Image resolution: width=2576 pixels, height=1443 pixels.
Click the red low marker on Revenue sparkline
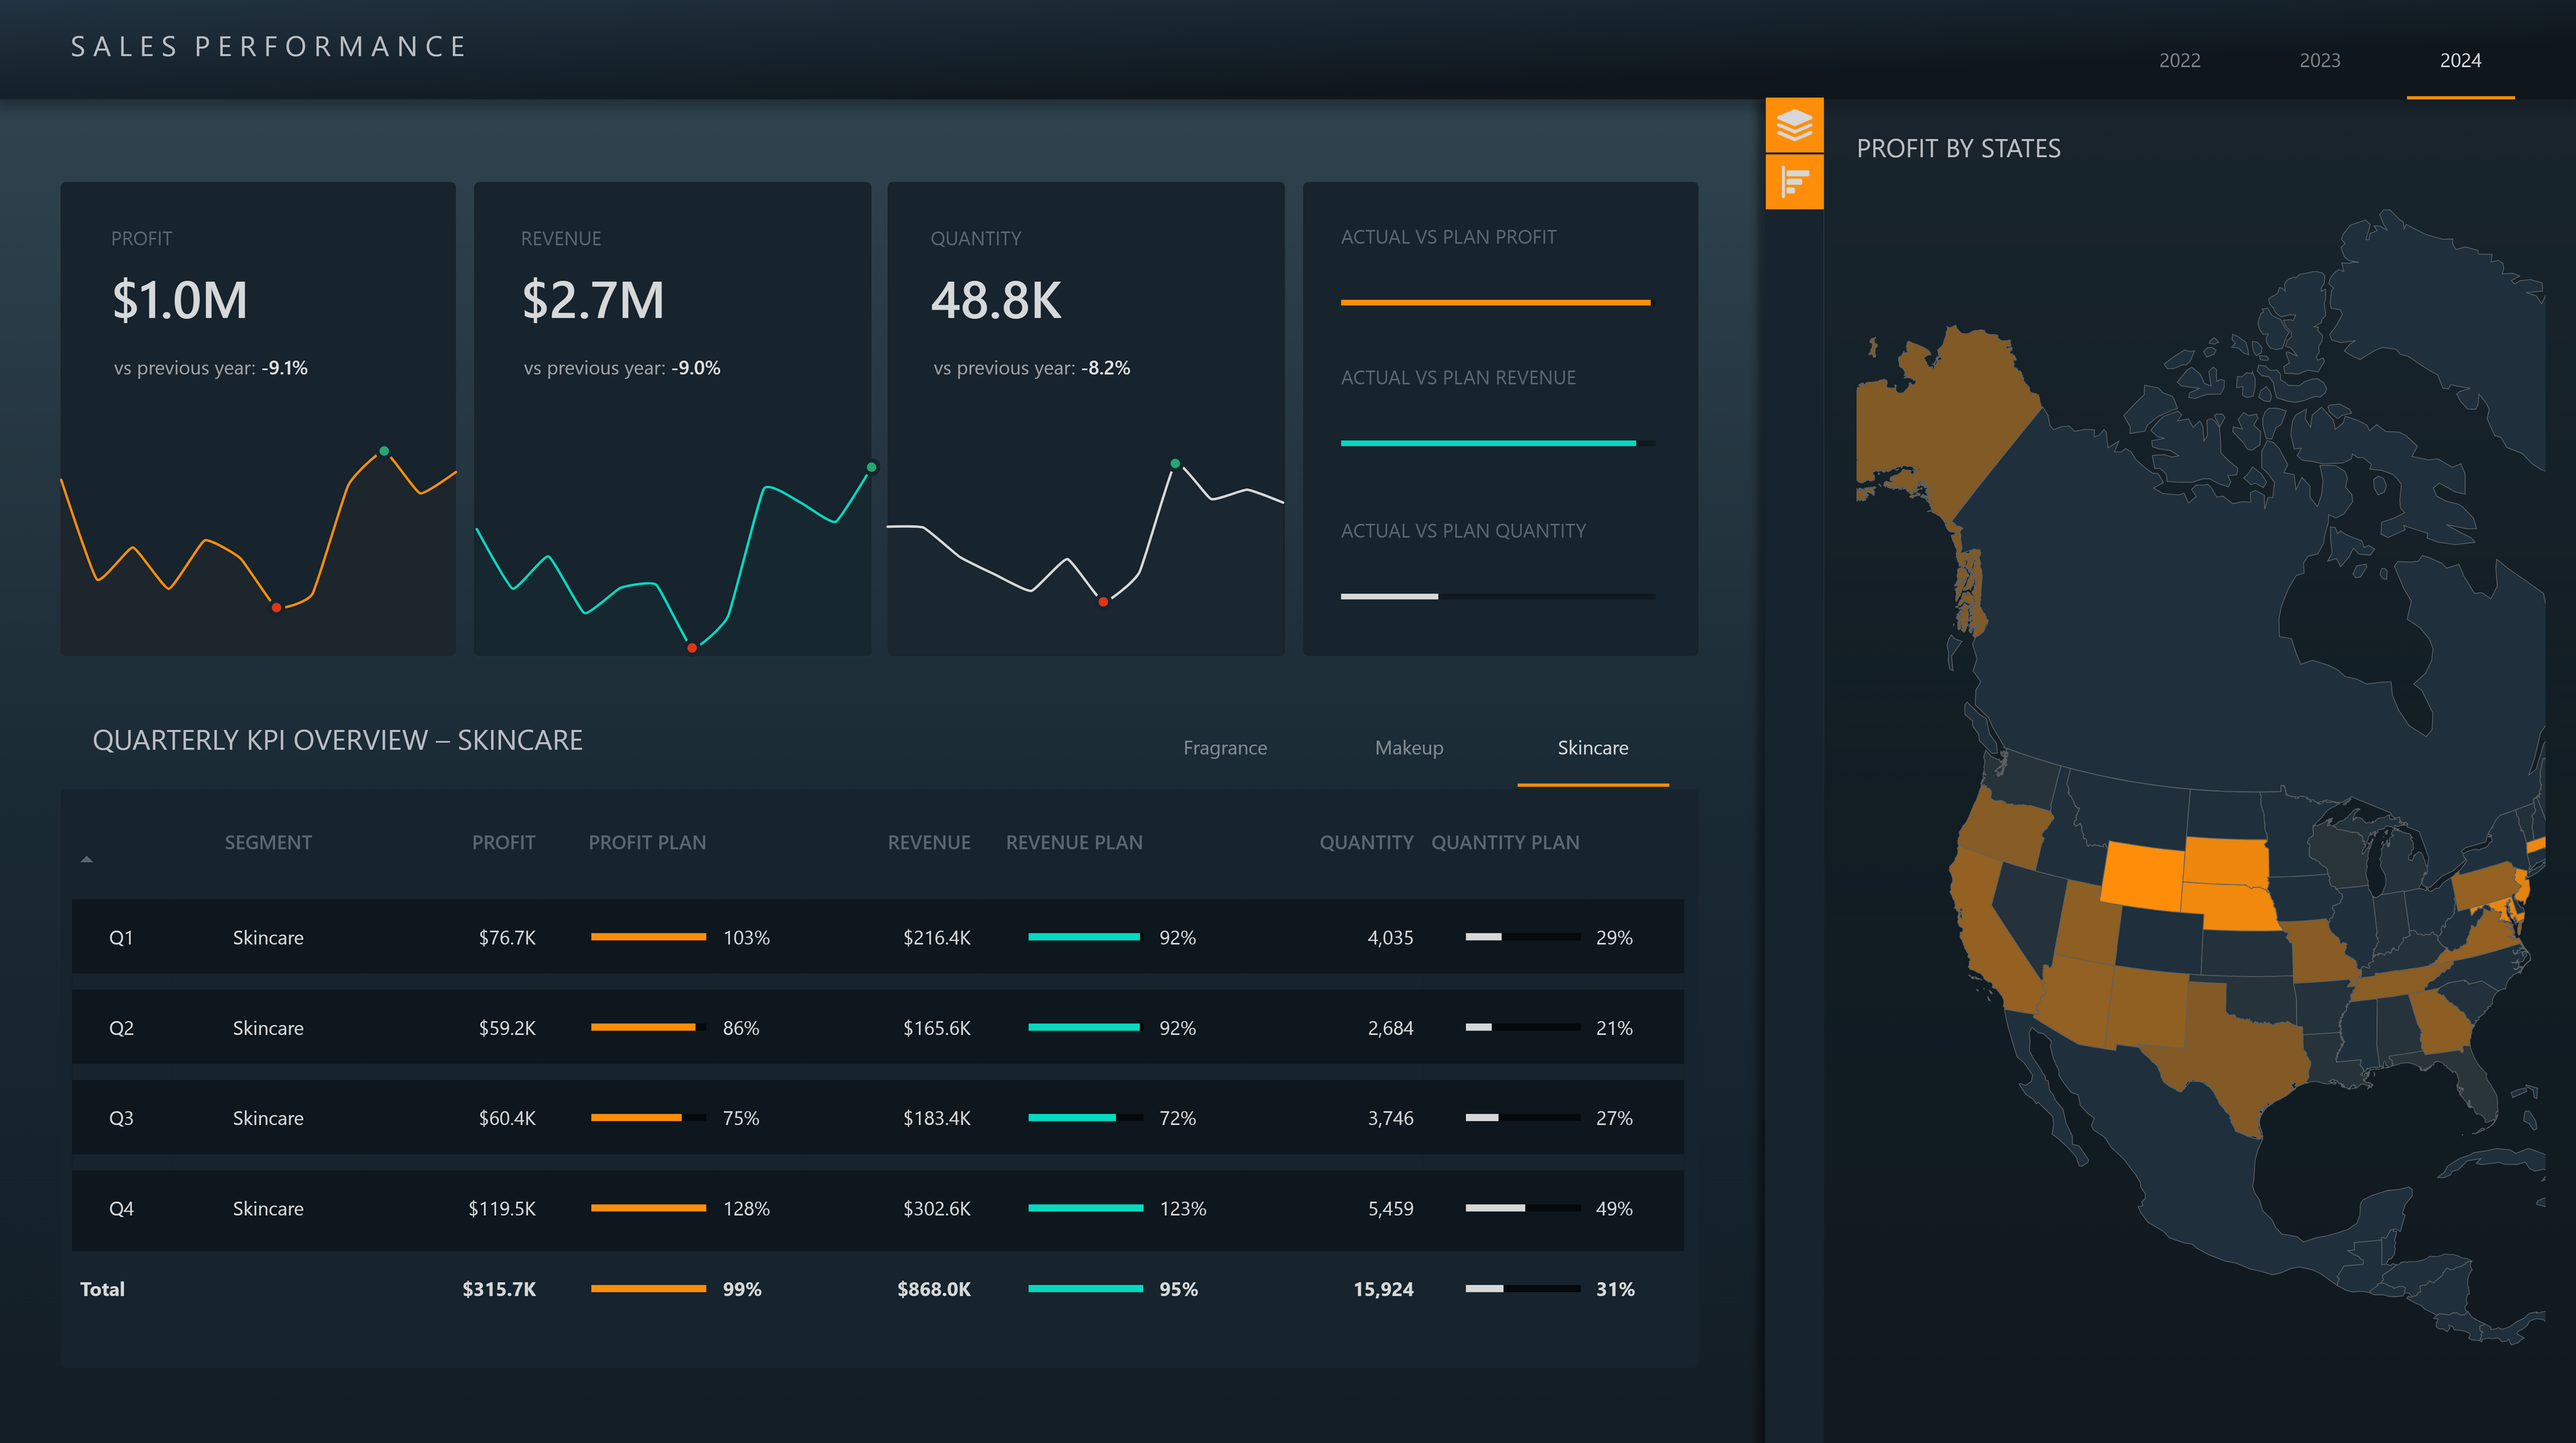coord(692,648)
